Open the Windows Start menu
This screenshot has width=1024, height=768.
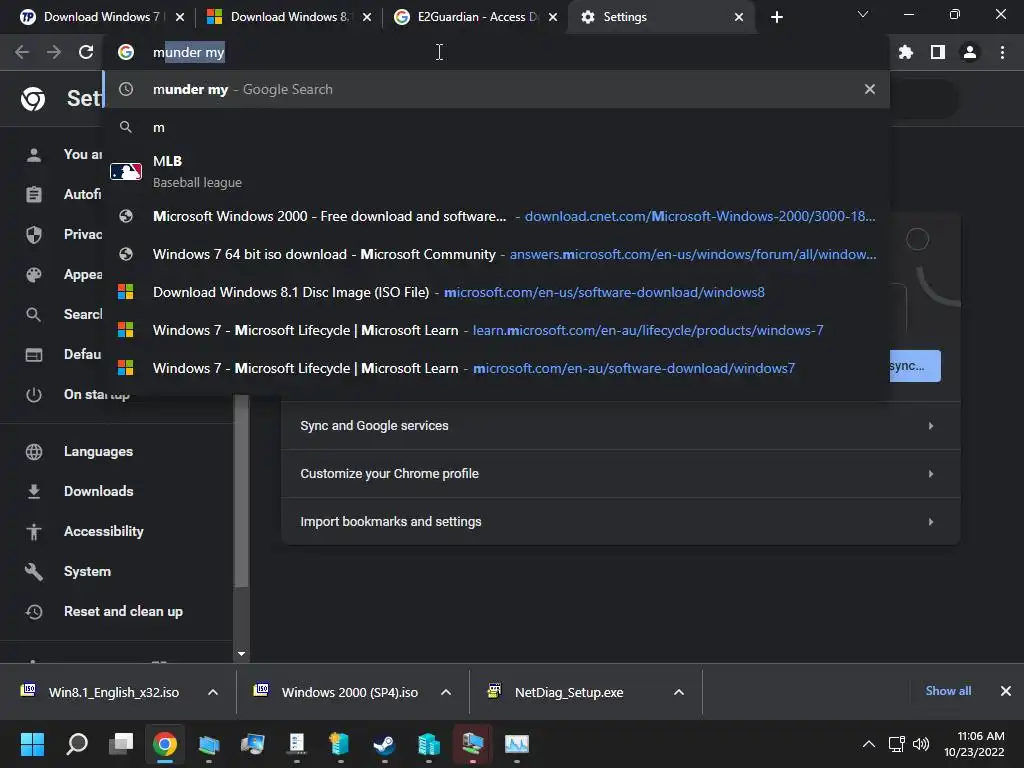pos(32,744)
